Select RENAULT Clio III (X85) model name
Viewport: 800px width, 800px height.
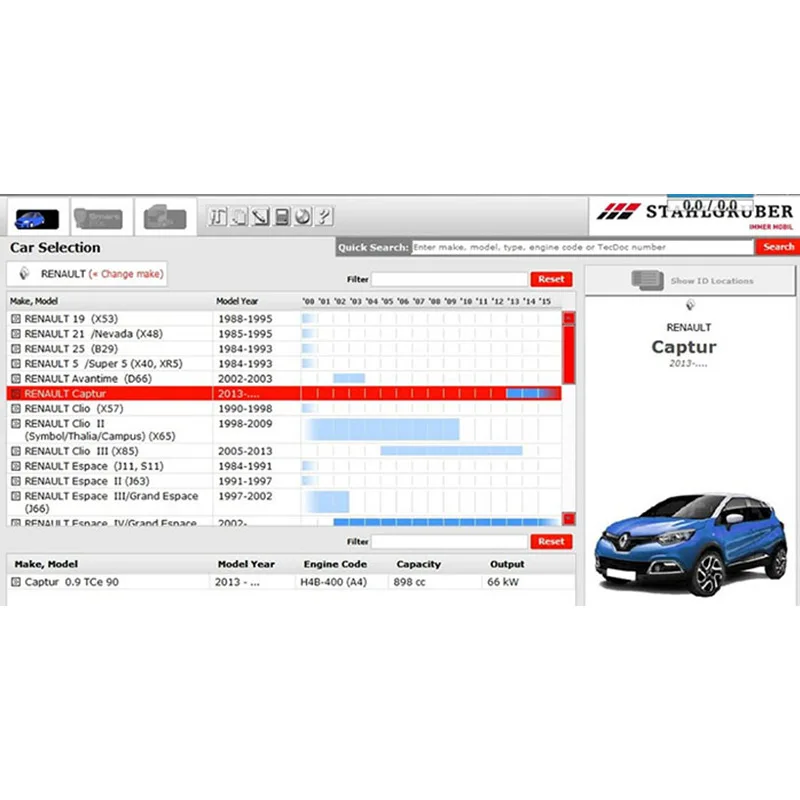point(81,451)
